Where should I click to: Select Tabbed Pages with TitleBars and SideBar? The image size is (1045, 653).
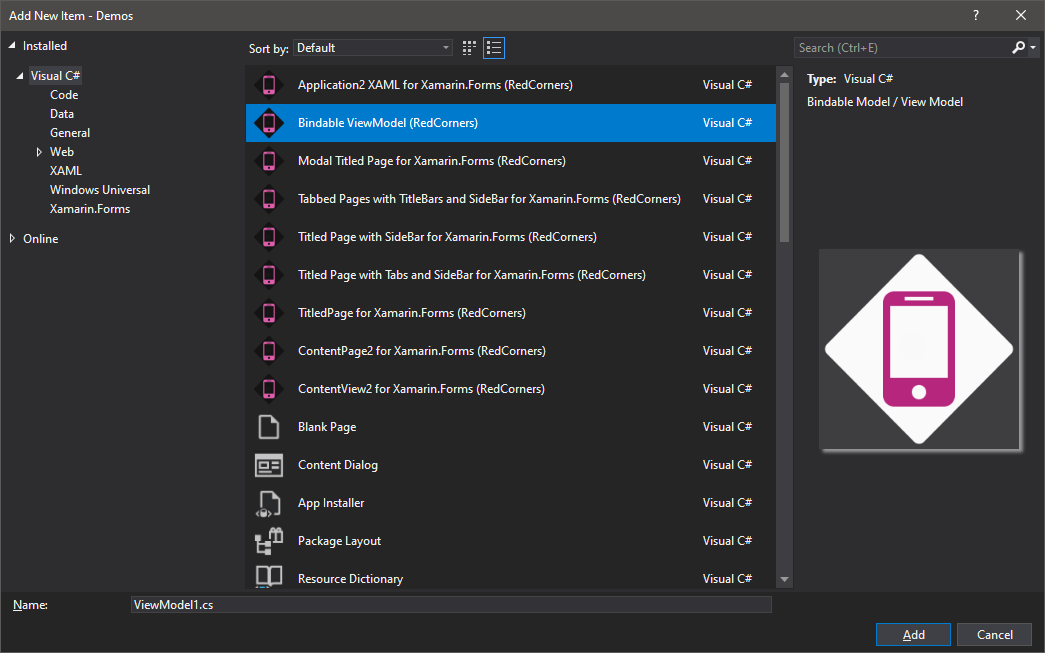(511, 199)
